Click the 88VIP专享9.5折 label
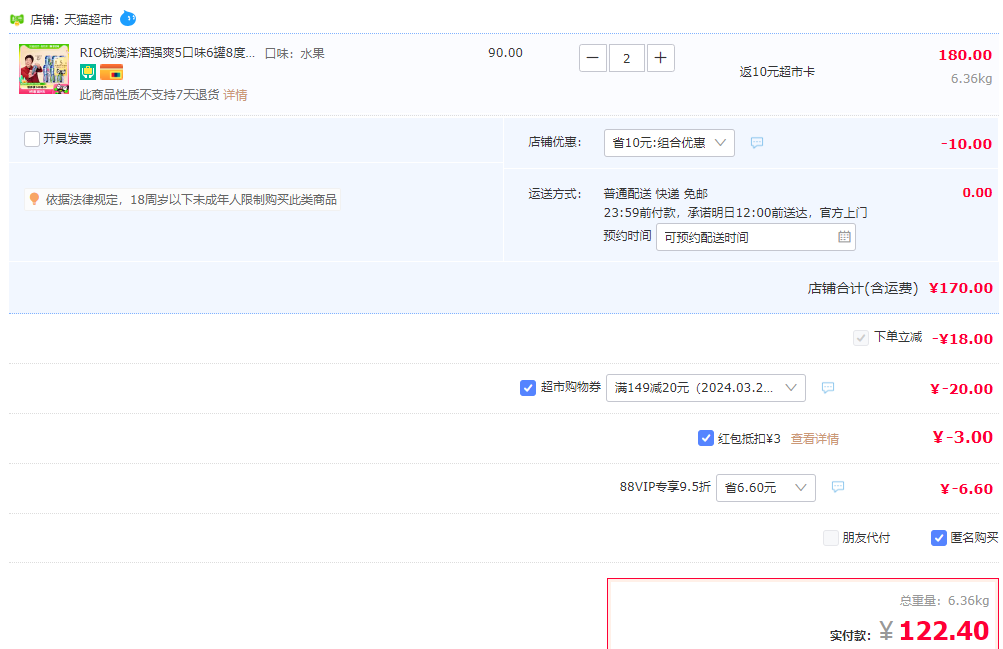This screenshot has width=1003, height=649. [x=665, y=487]
